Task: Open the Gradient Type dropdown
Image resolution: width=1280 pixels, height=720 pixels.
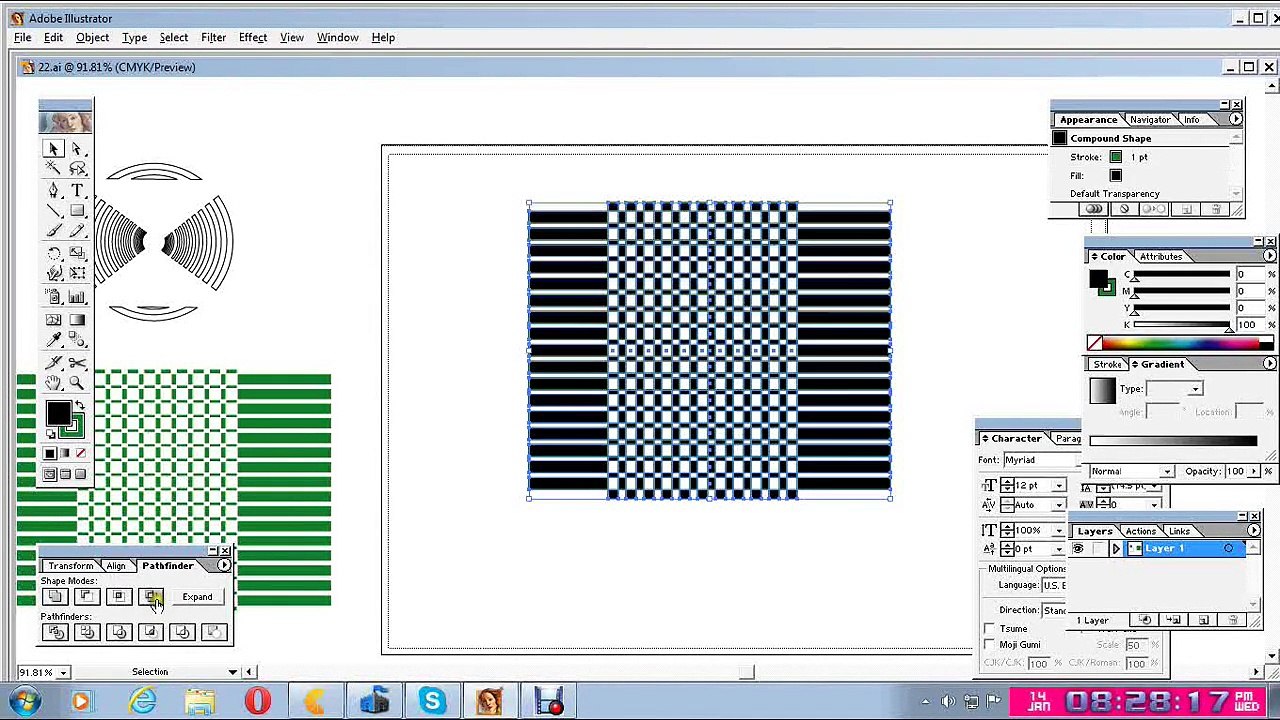Action: point(1195,389)
